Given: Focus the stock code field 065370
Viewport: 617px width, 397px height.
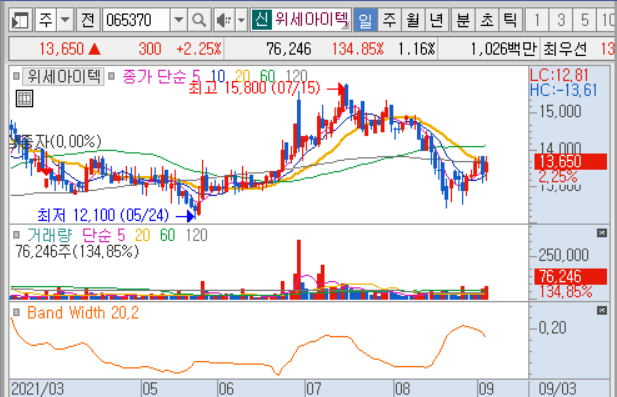Looking at the screenshot, I should point(137,20).
